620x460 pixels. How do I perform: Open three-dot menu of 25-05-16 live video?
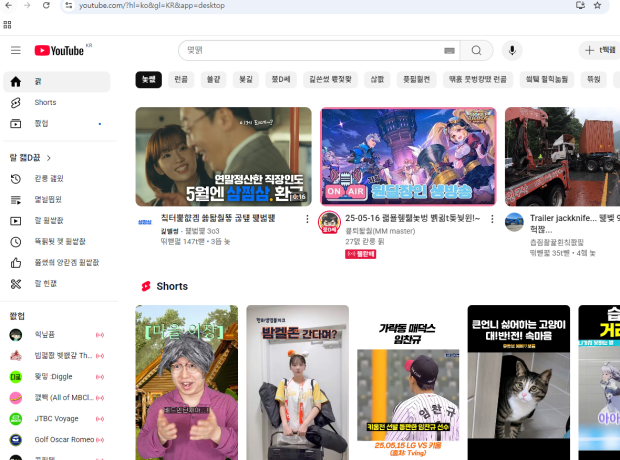click(491, 218)
